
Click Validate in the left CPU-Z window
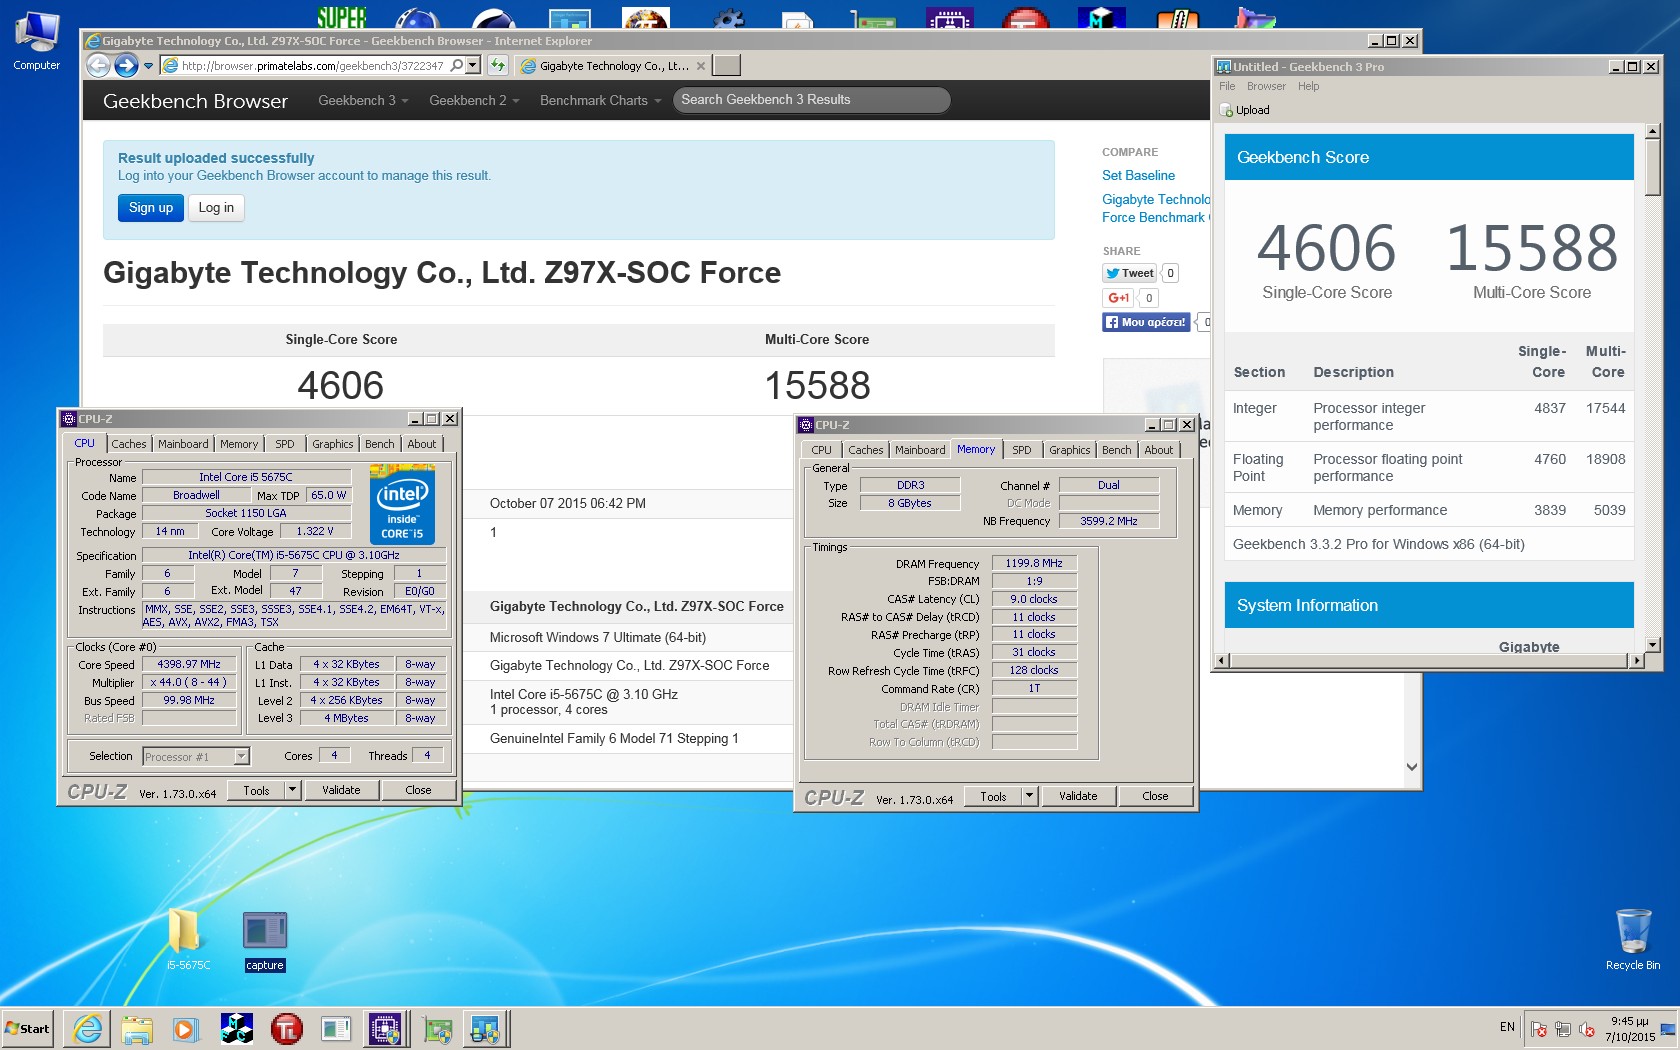coord(341,790)
